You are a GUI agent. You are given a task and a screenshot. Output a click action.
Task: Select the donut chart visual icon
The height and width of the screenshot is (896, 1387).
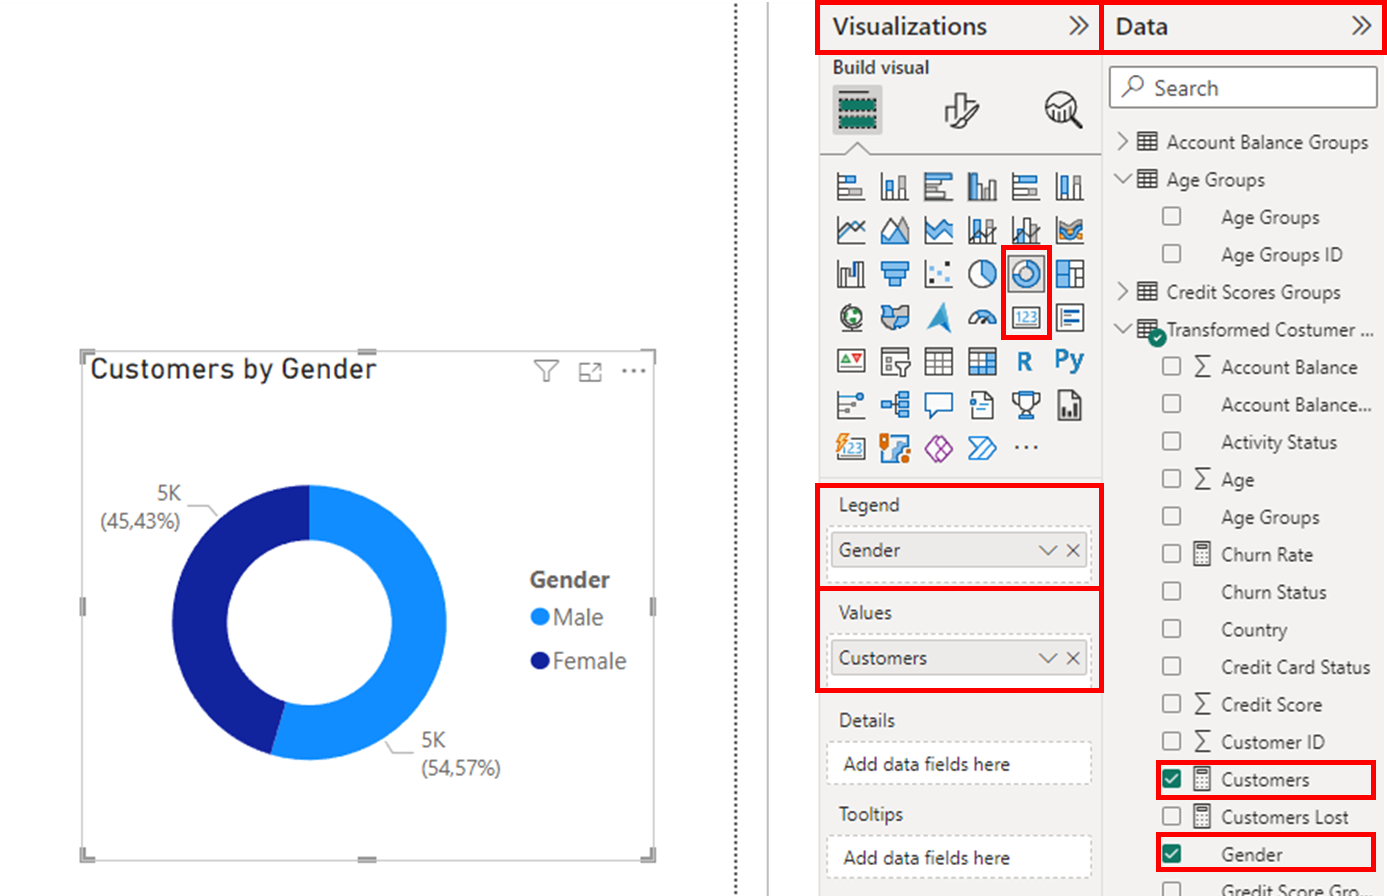tap(1025, 272)
